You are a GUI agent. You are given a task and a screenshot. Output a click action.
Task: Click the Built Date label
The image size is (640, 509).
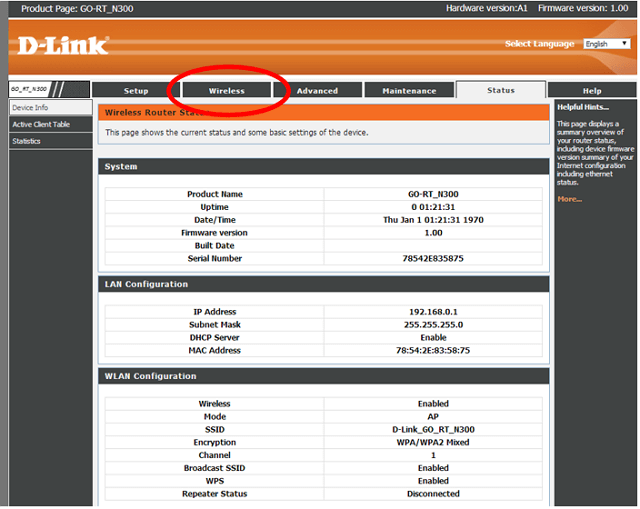point(214,246)
